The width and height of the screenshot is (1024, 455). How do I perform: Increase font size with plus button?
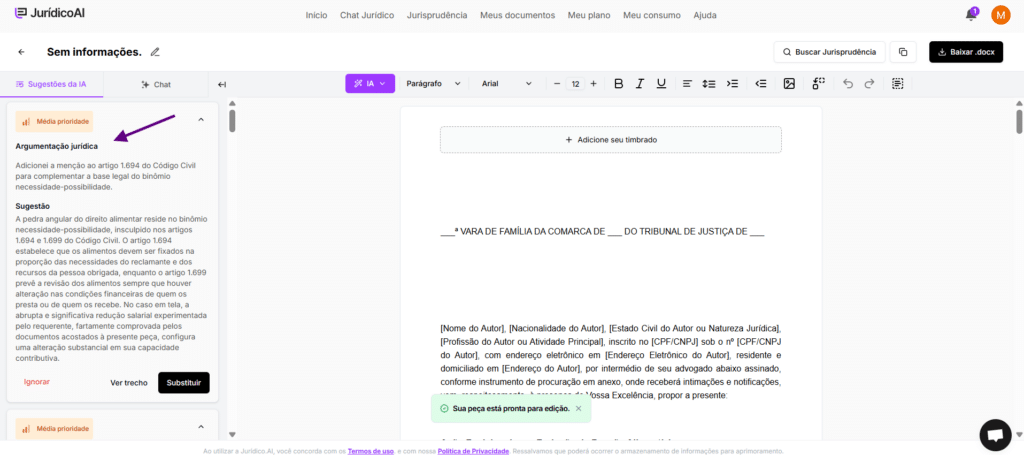(593, 84)
